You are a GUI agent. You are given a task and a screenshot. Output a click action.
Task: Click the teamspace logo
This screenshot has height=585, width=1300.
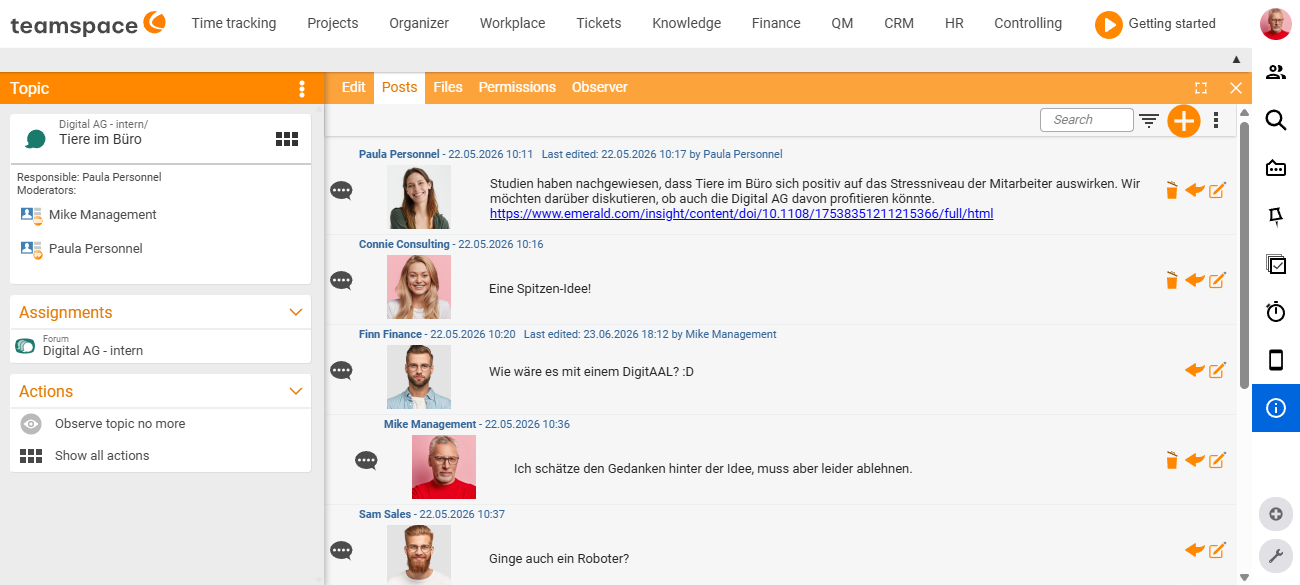(88, 24)
